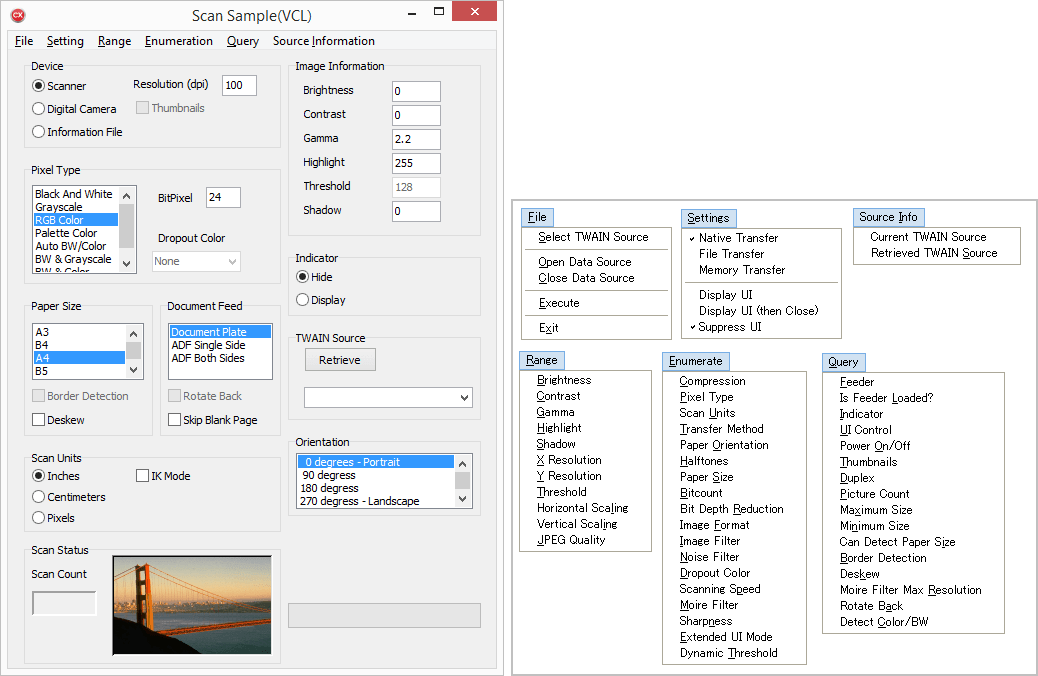The height and width of the screenshot is (676, 1038).
Task: Click the Golden Gate bridge preview thumbnail
Action: click(192, 605)
